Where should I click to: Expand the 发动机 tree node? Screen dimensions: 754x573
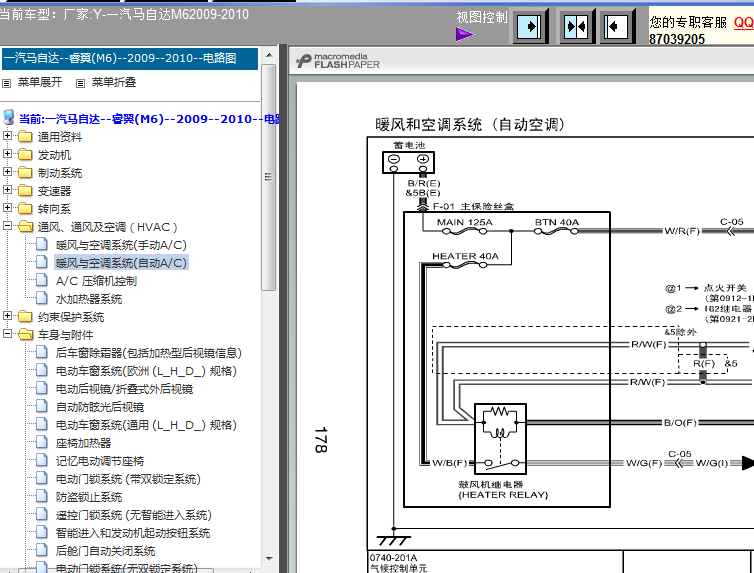[7, 154]
